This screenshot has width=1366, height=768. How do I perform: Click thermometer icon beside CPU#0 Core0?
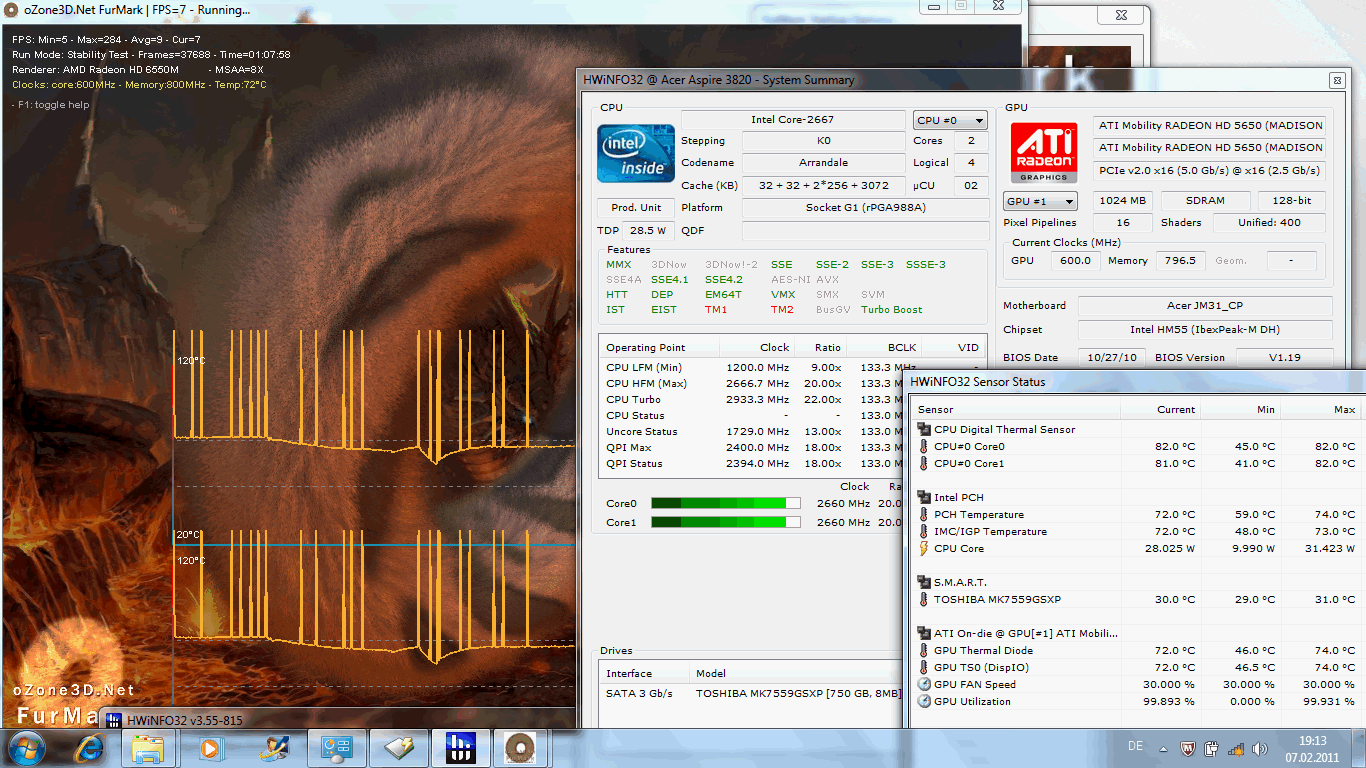point(924,447)
